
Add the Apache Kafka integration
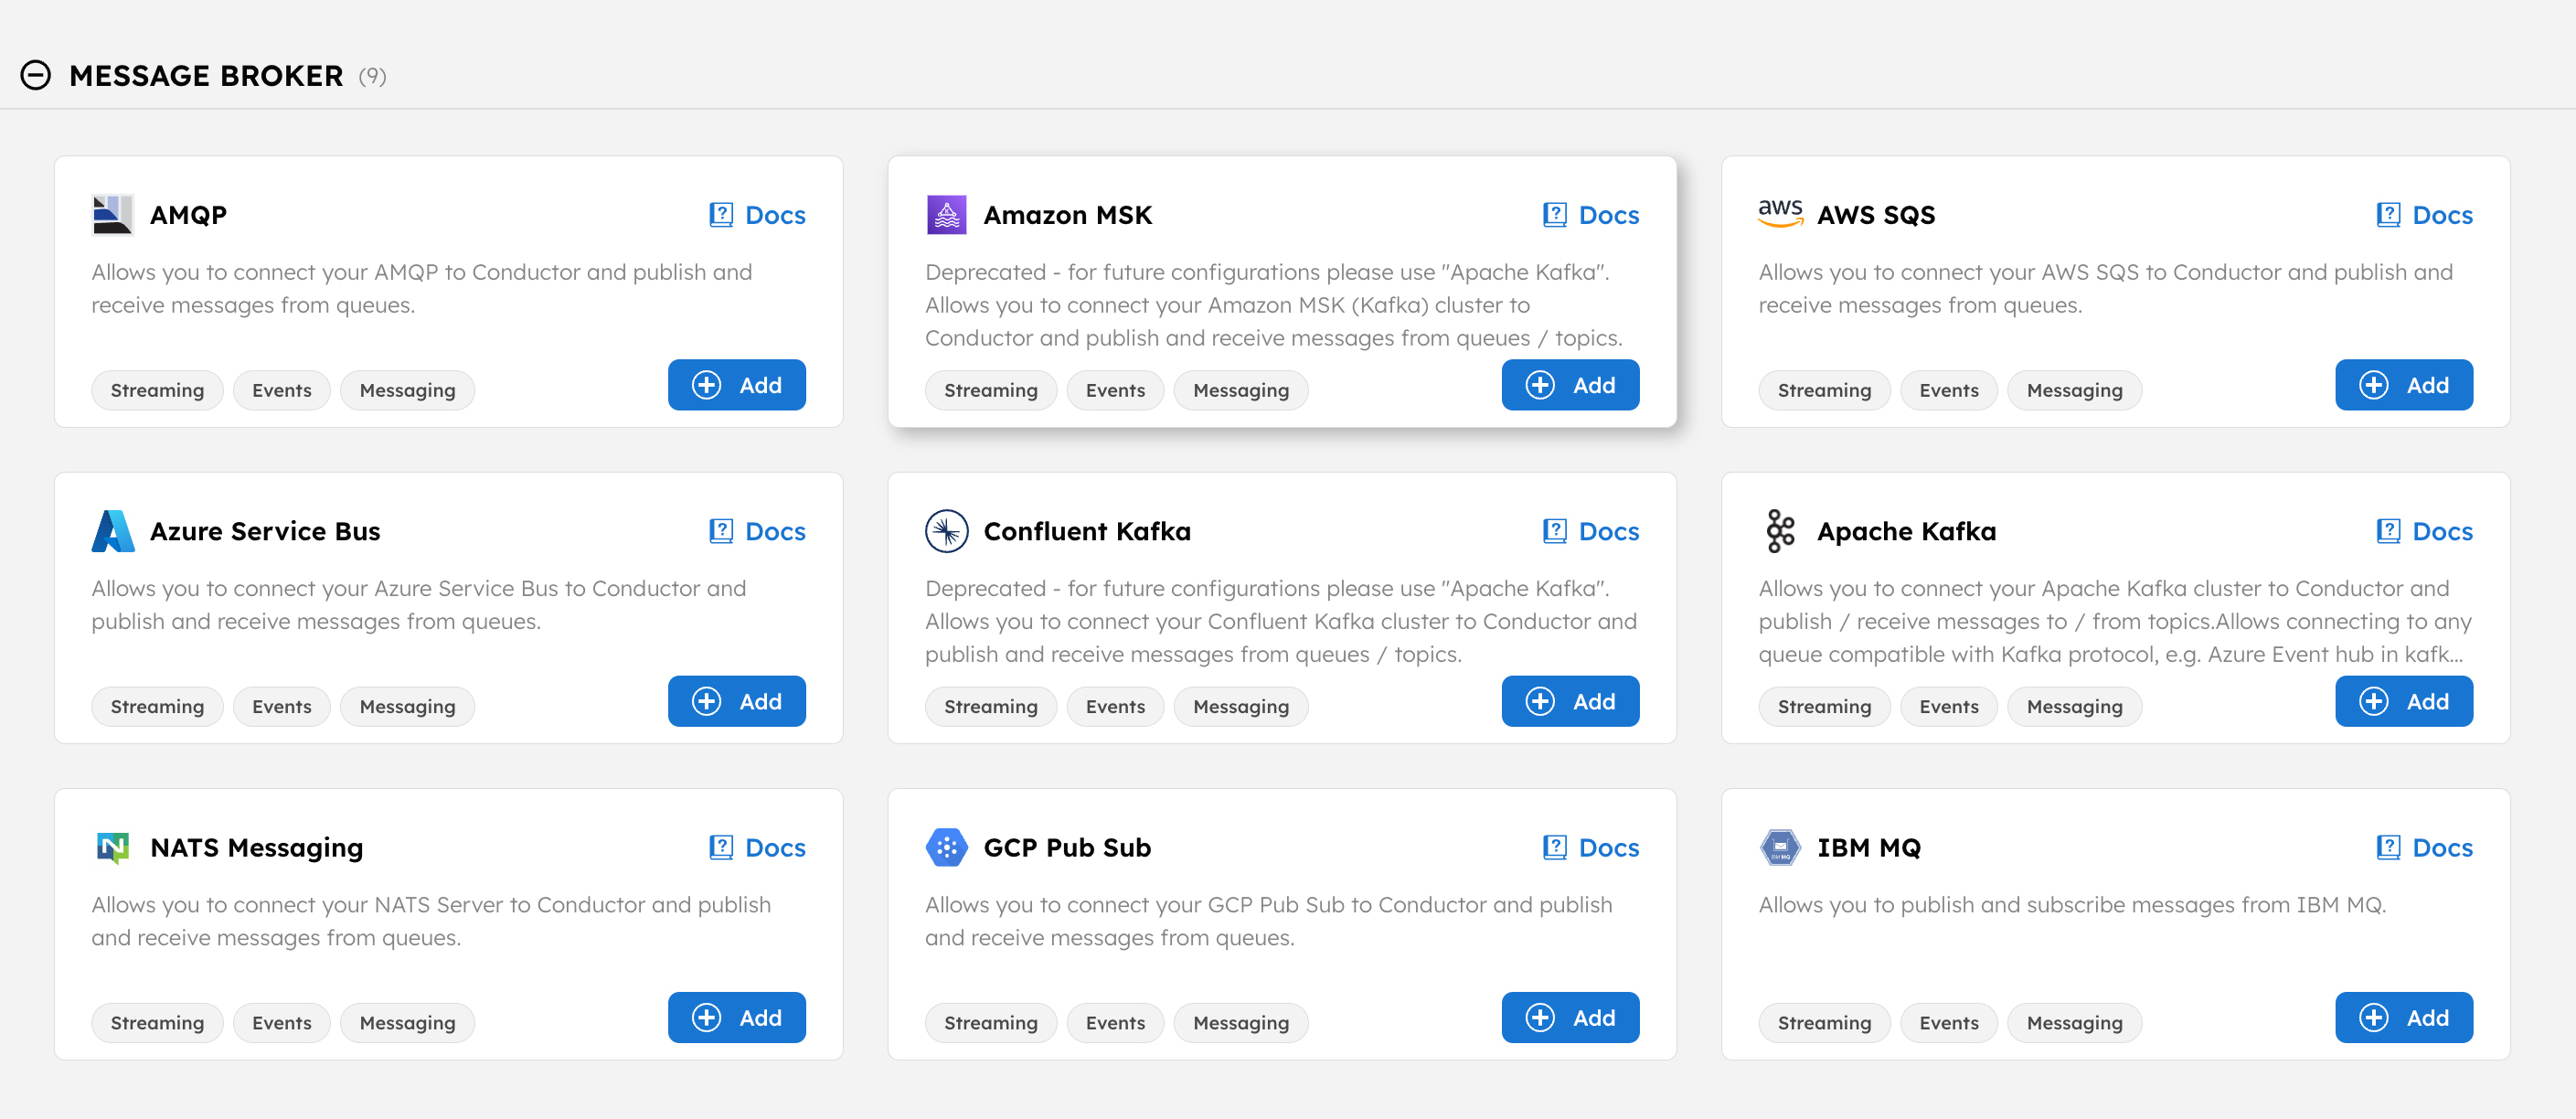[x=2404, y=701]
